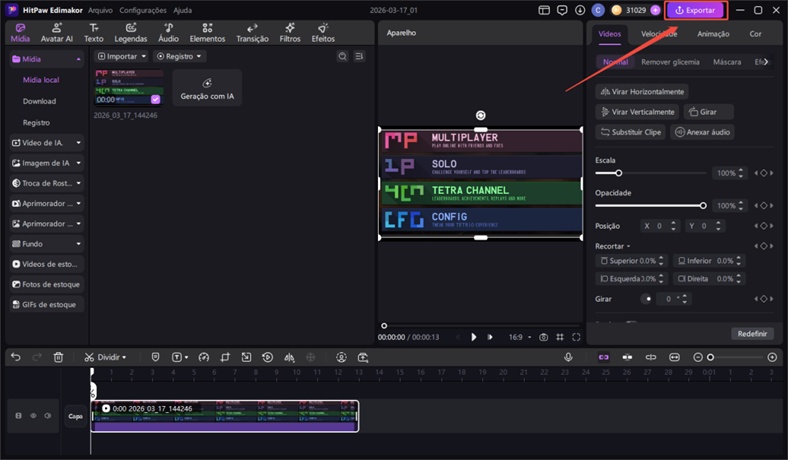
Task: Toggle the media thumbnail checkbox
Action: pos(155,99)
